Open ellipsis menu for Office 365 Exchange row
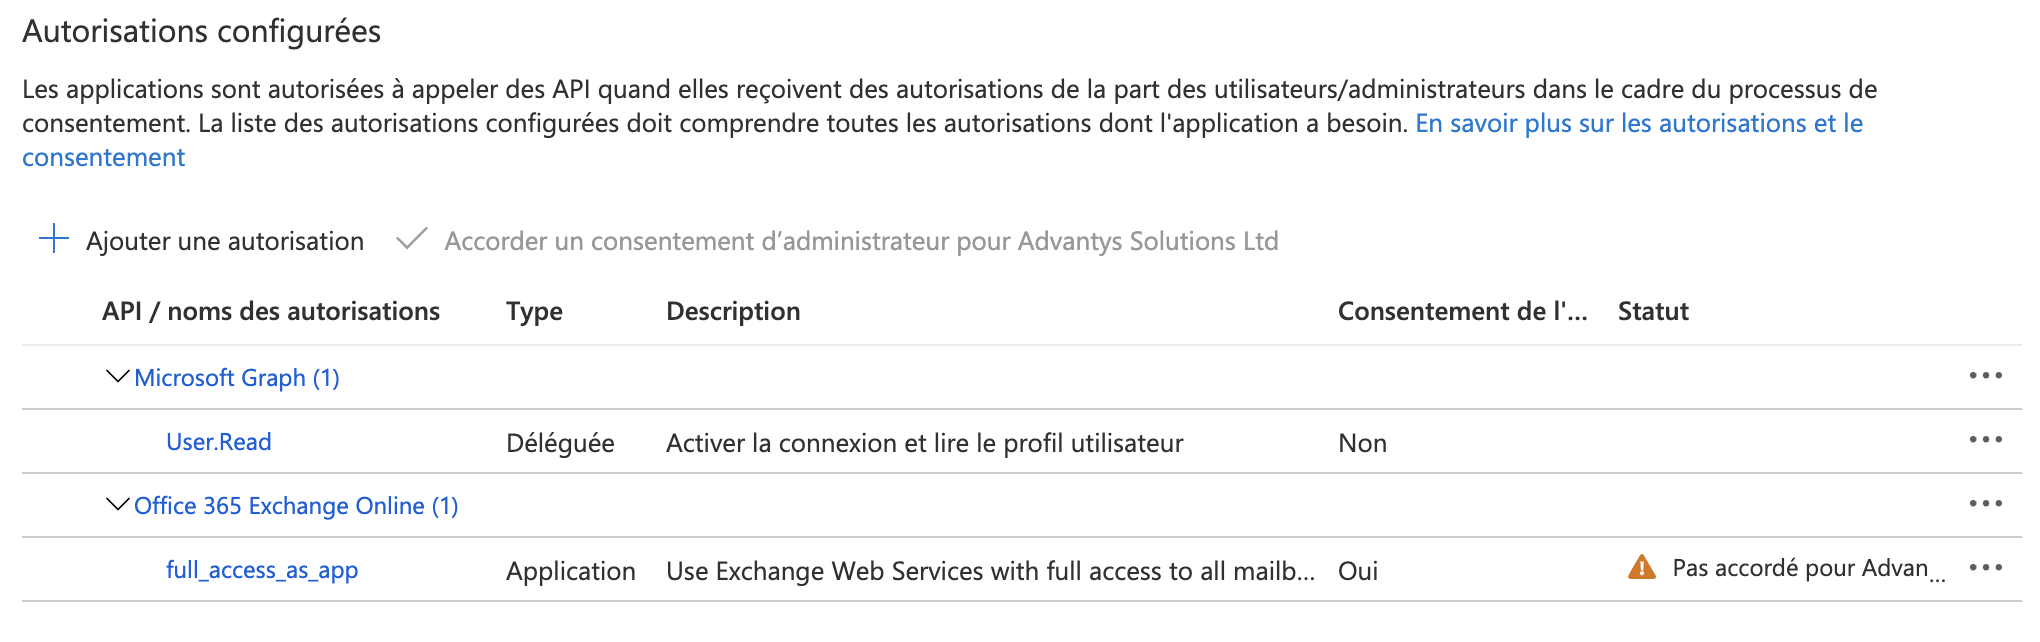The width and height of the screenshot is (2040, 642). [x=1985, y=504]
